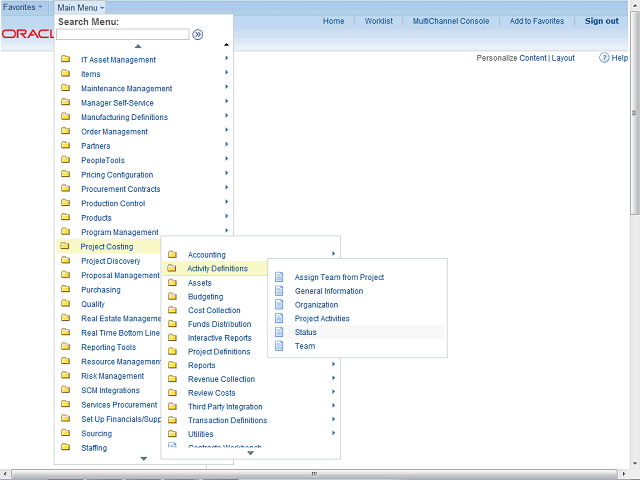
Task: Open the Favorites dropdown
Action: (x=22, y=7)
